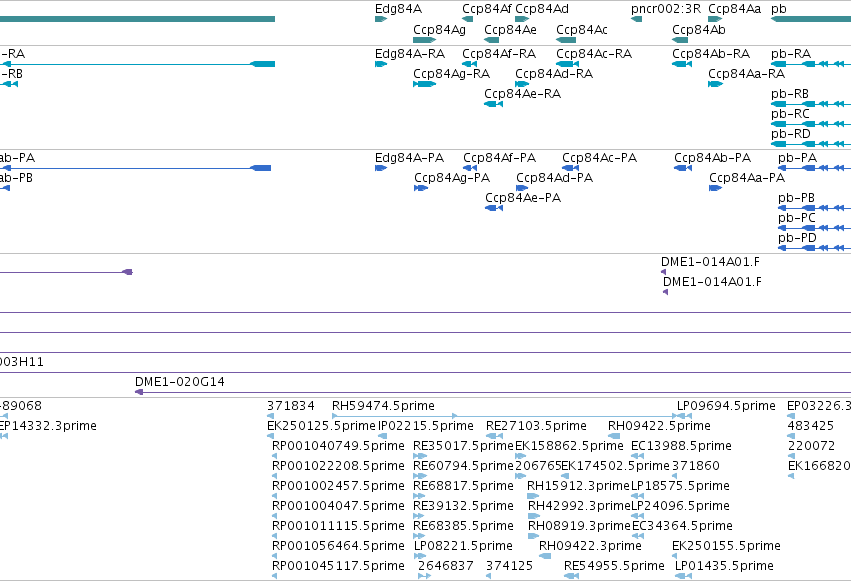This screenshot has height=581, width=851.
Task: Select the pb-RB transcript
Action: pos(811,104)
